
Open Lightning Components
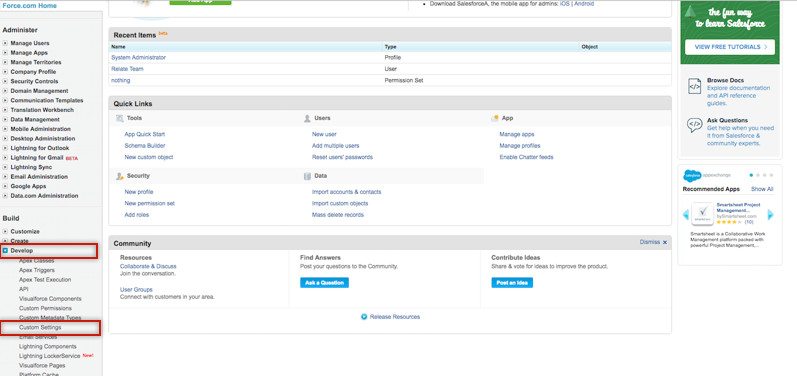click(47, 347)
